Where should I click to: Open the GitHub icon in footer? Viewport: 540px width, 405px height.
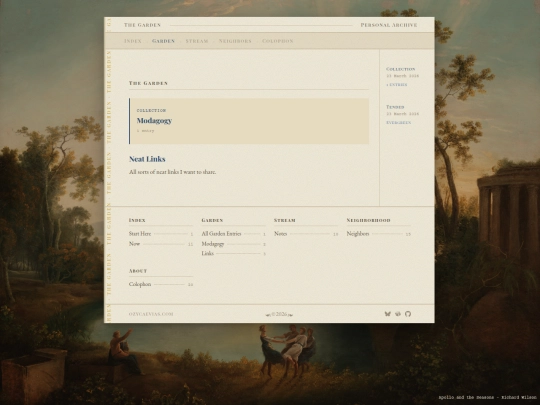[x=408, y=314]
